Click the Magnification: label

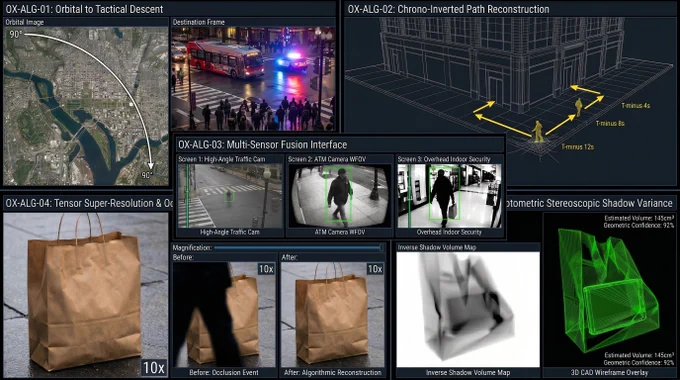tap(192, 248)
